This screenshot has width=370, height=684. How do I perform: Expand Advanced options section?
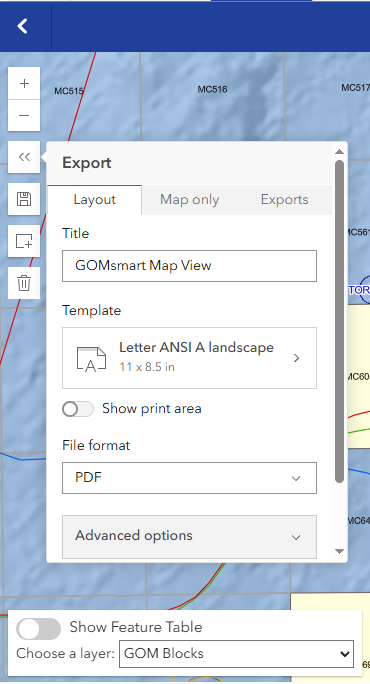[189, 537]
